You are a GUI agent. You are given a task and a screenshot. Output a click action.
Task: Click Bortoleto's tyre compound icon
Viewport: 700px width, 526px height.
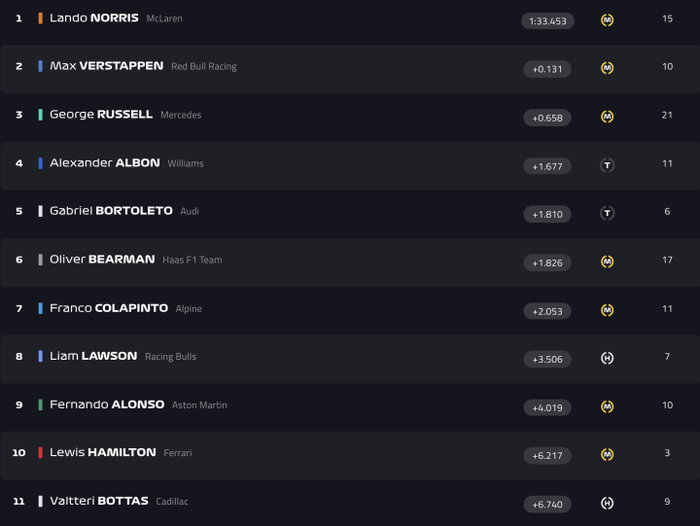pos(607,213)
